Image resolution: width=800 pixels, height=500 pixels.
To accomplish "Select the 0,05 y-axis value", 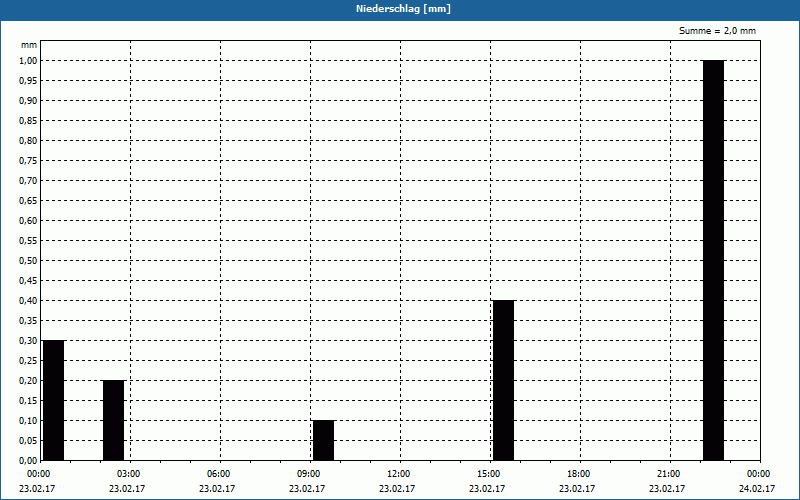I will click(28, 441).
